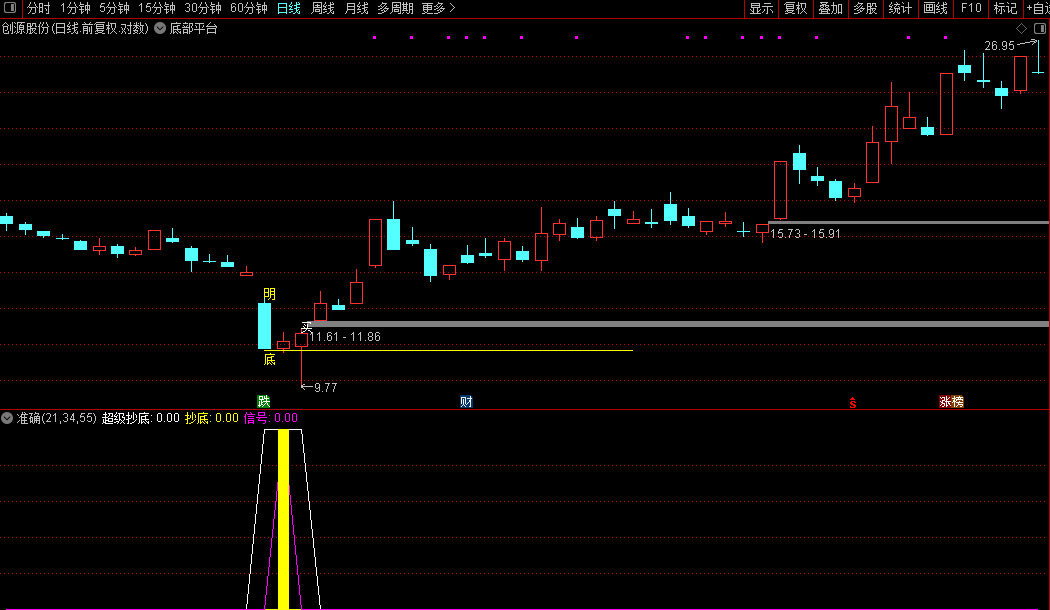
Task: Open the F10 company info
Action: [970, 8]
